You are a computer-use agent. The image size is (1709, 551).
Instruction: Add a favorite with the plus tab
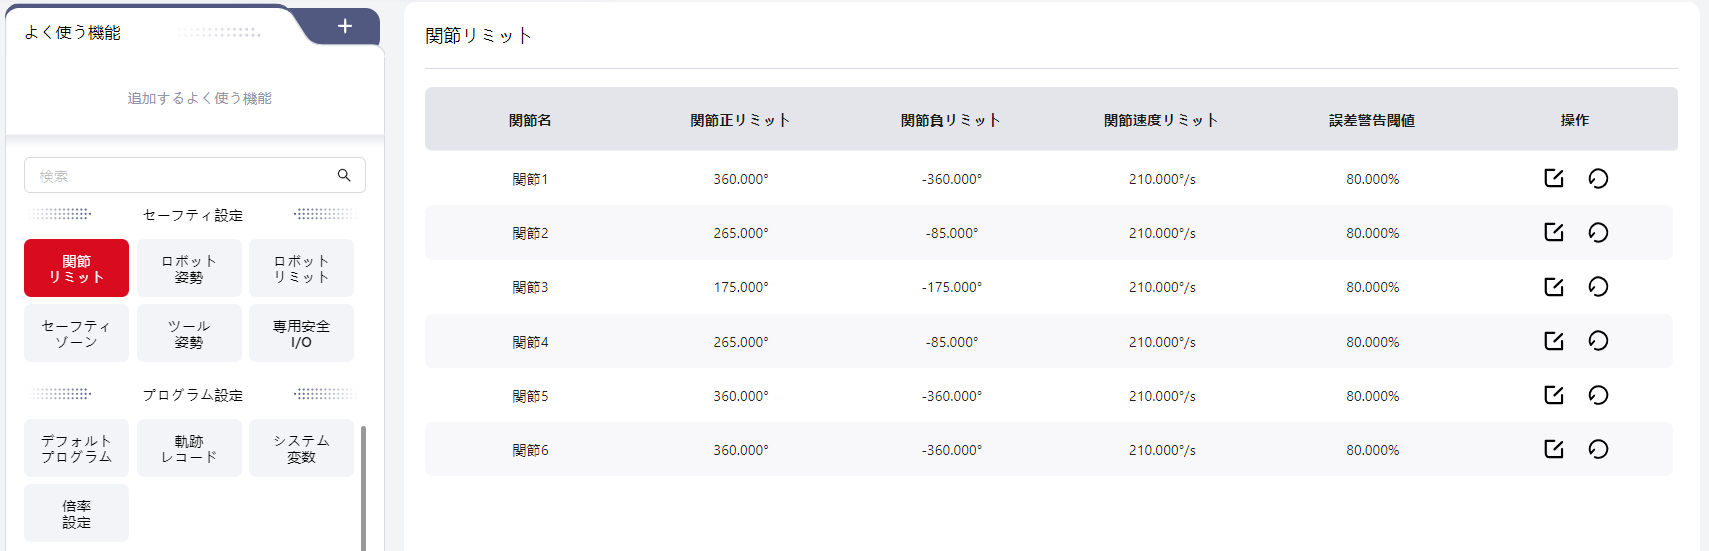[345, 26]
